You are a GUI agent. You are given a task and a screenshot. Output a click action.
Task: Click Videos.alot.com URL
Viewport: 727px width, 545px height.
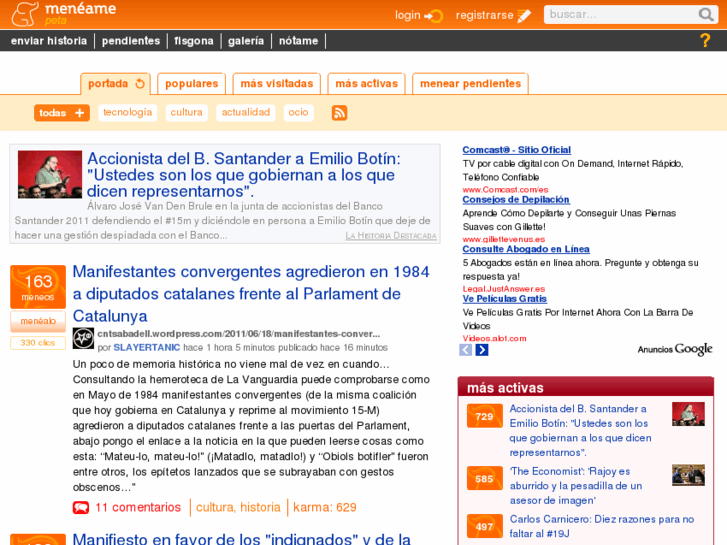click(x=494, y=339)
